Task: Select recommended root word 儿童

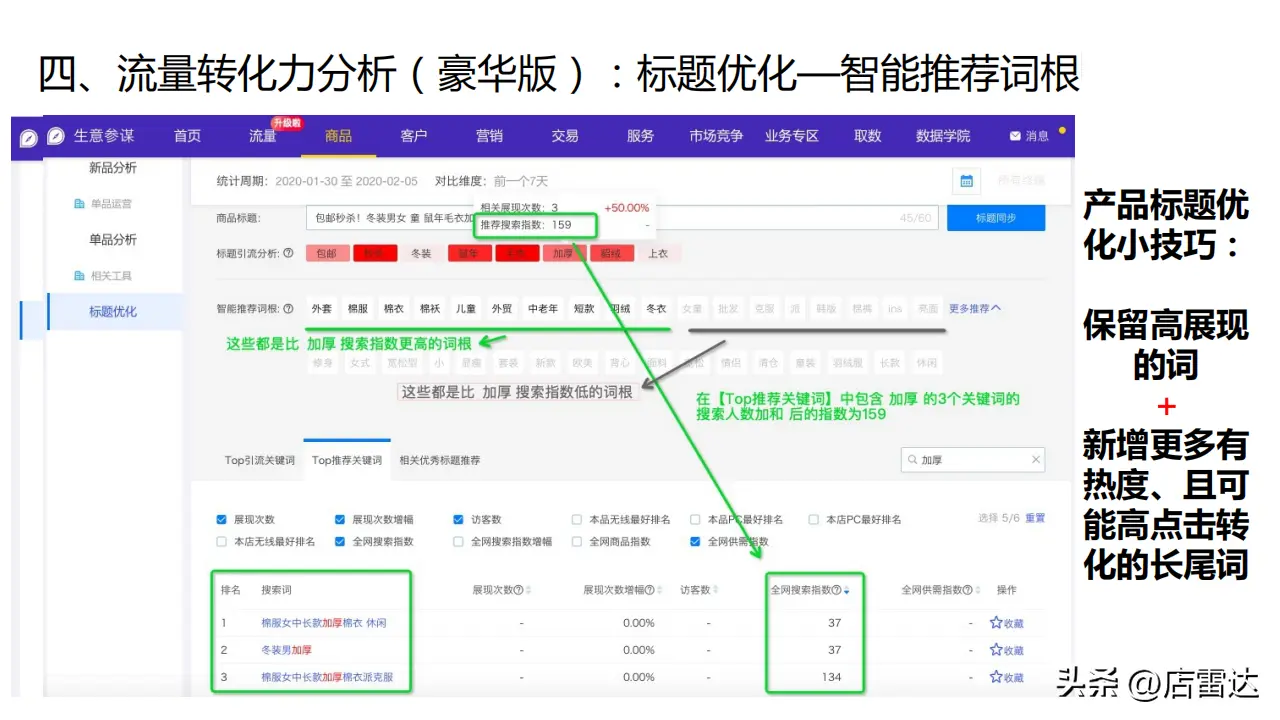Action: (465, 309)
